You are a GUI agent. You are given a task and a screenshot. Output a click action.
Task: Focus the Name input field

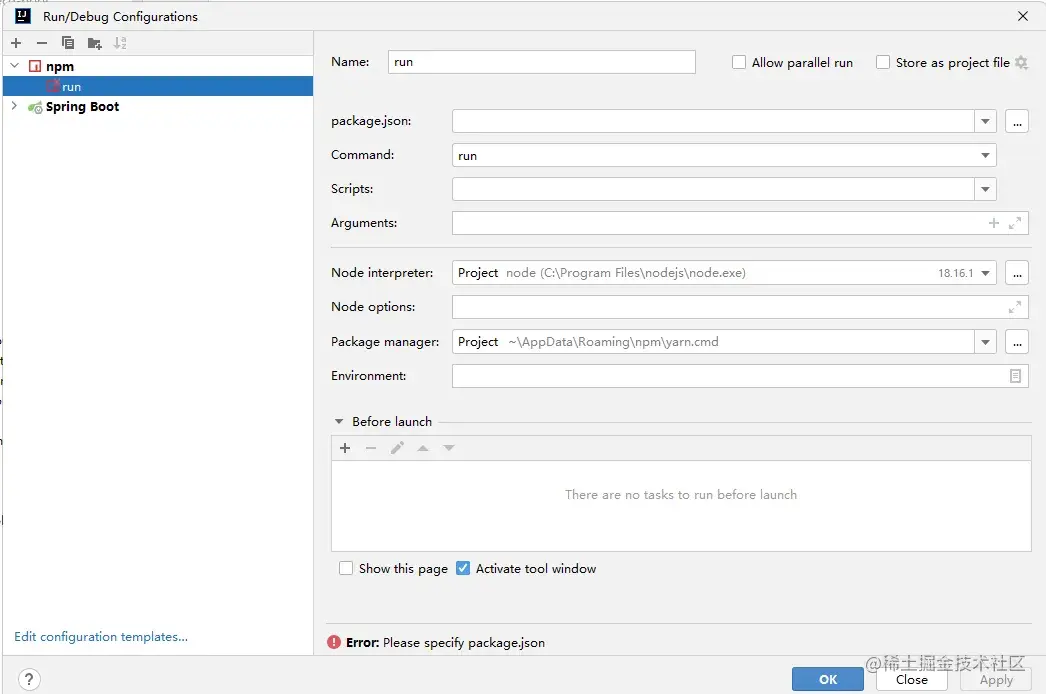coord(542,62)
